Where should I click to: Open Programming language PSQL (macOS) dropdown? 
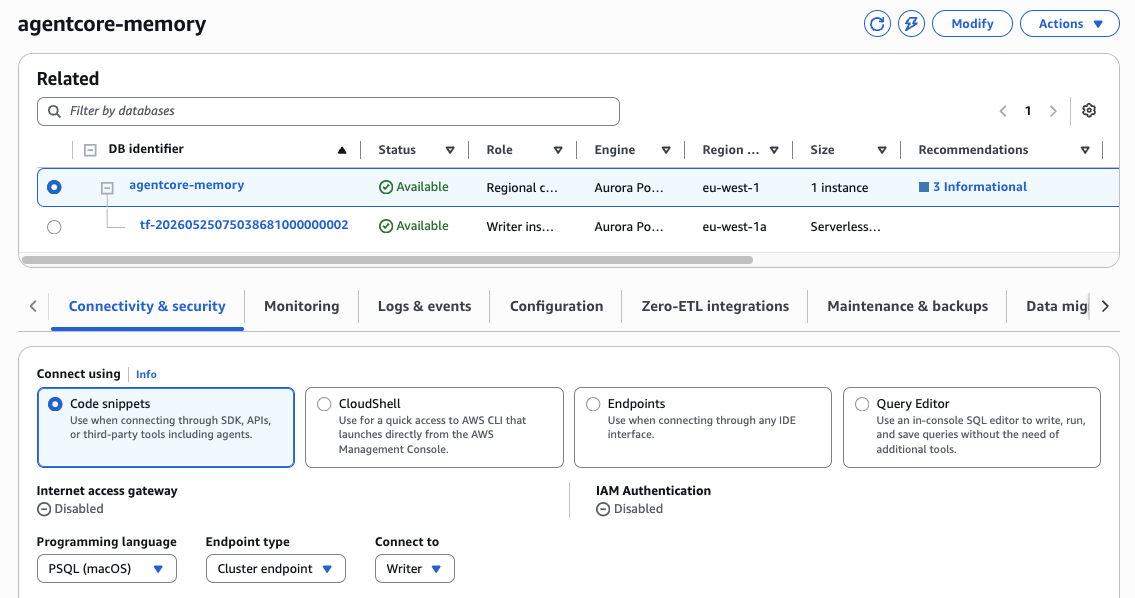106,568
